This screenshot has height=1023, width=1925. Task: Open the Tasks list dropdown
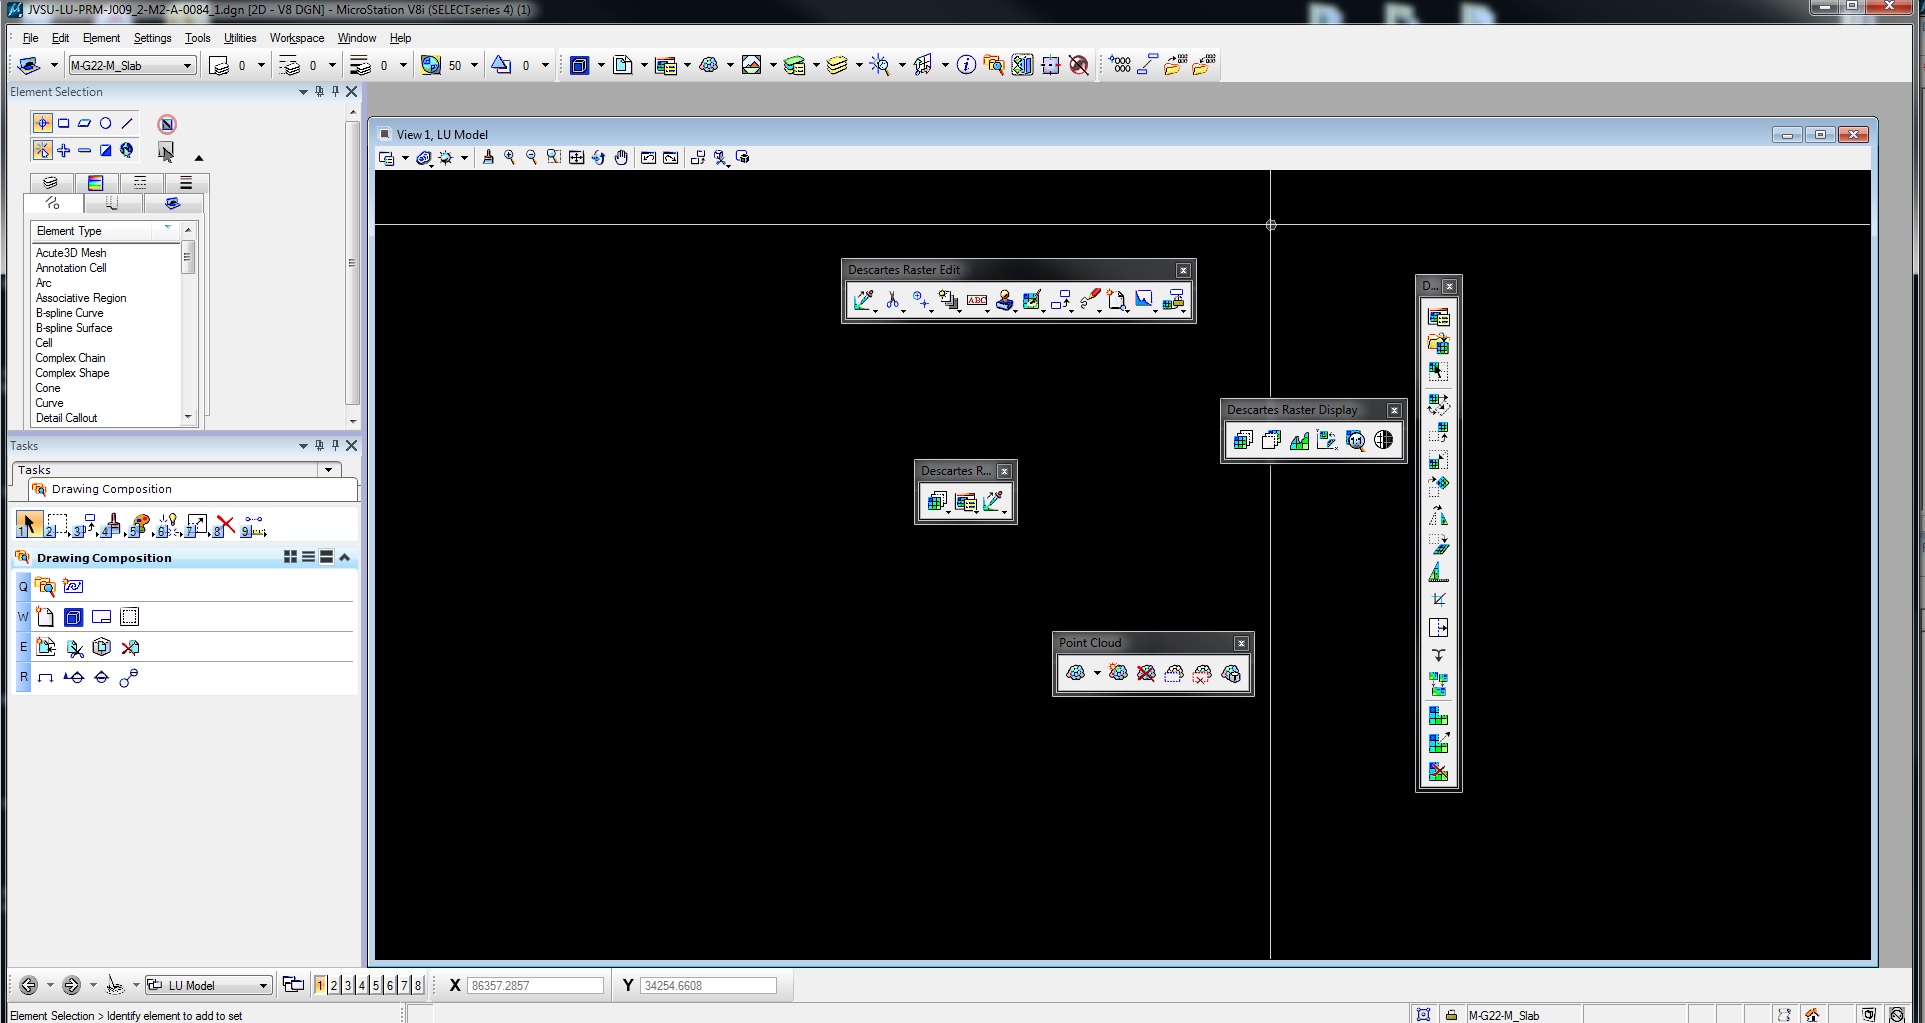(x=328, y=470)
